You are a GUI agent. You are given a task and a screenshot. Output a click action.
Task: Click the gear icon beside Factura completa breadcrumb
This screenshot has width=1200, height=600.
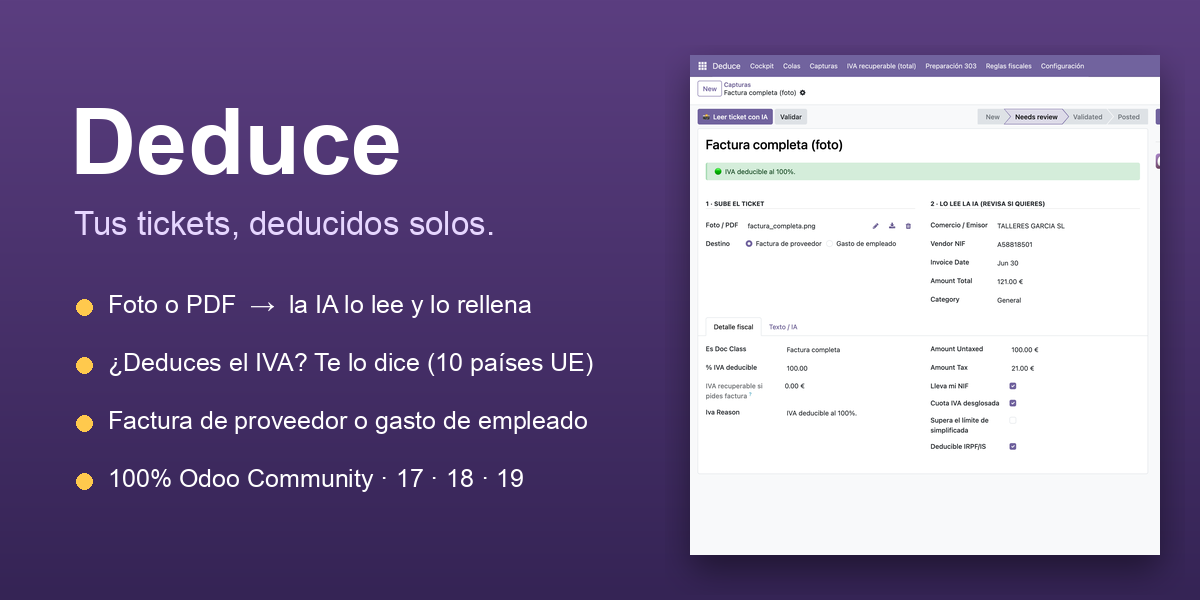pos(802,92)
